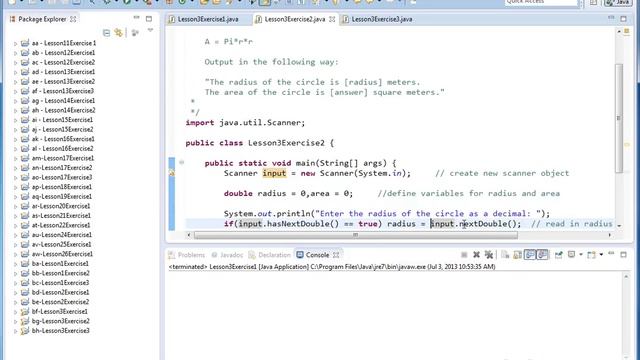The image size is (640, 360).
Task: Minimize the Console panel
Action: tap(611, 253)
